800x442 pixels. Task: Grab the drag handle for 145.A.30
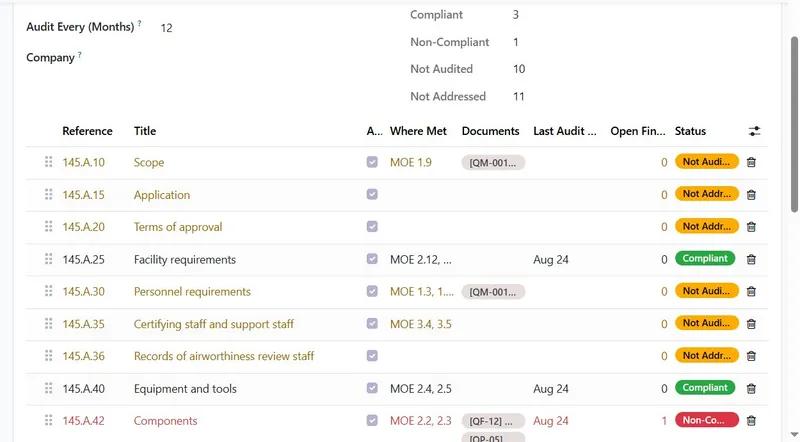[x=48, y=291]
